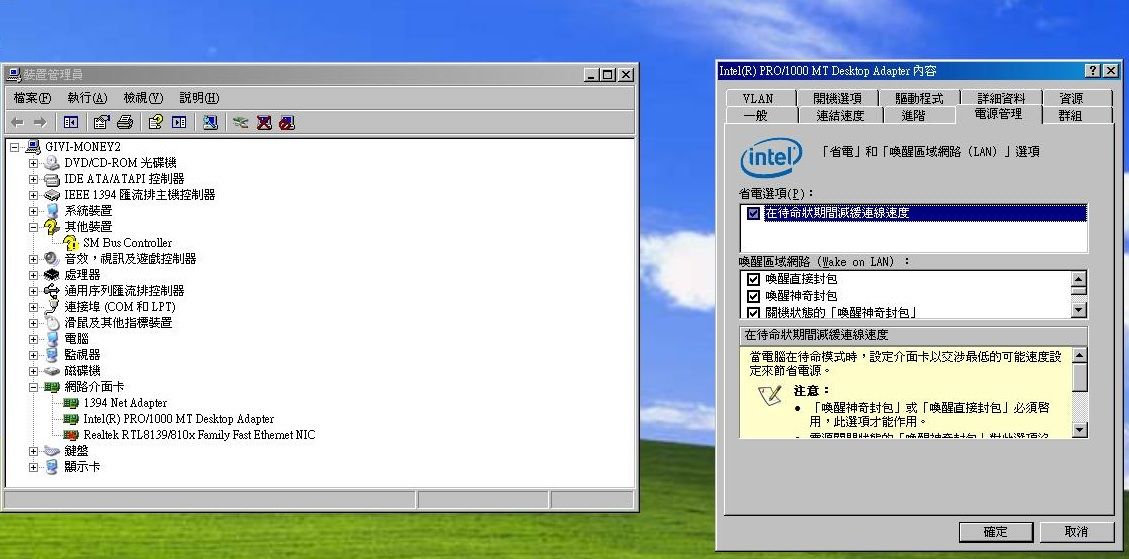The height and width of the screenshot is (559, 1129).
Task: Switch to the 驅動程式 tab
Action: click(919, 98)
